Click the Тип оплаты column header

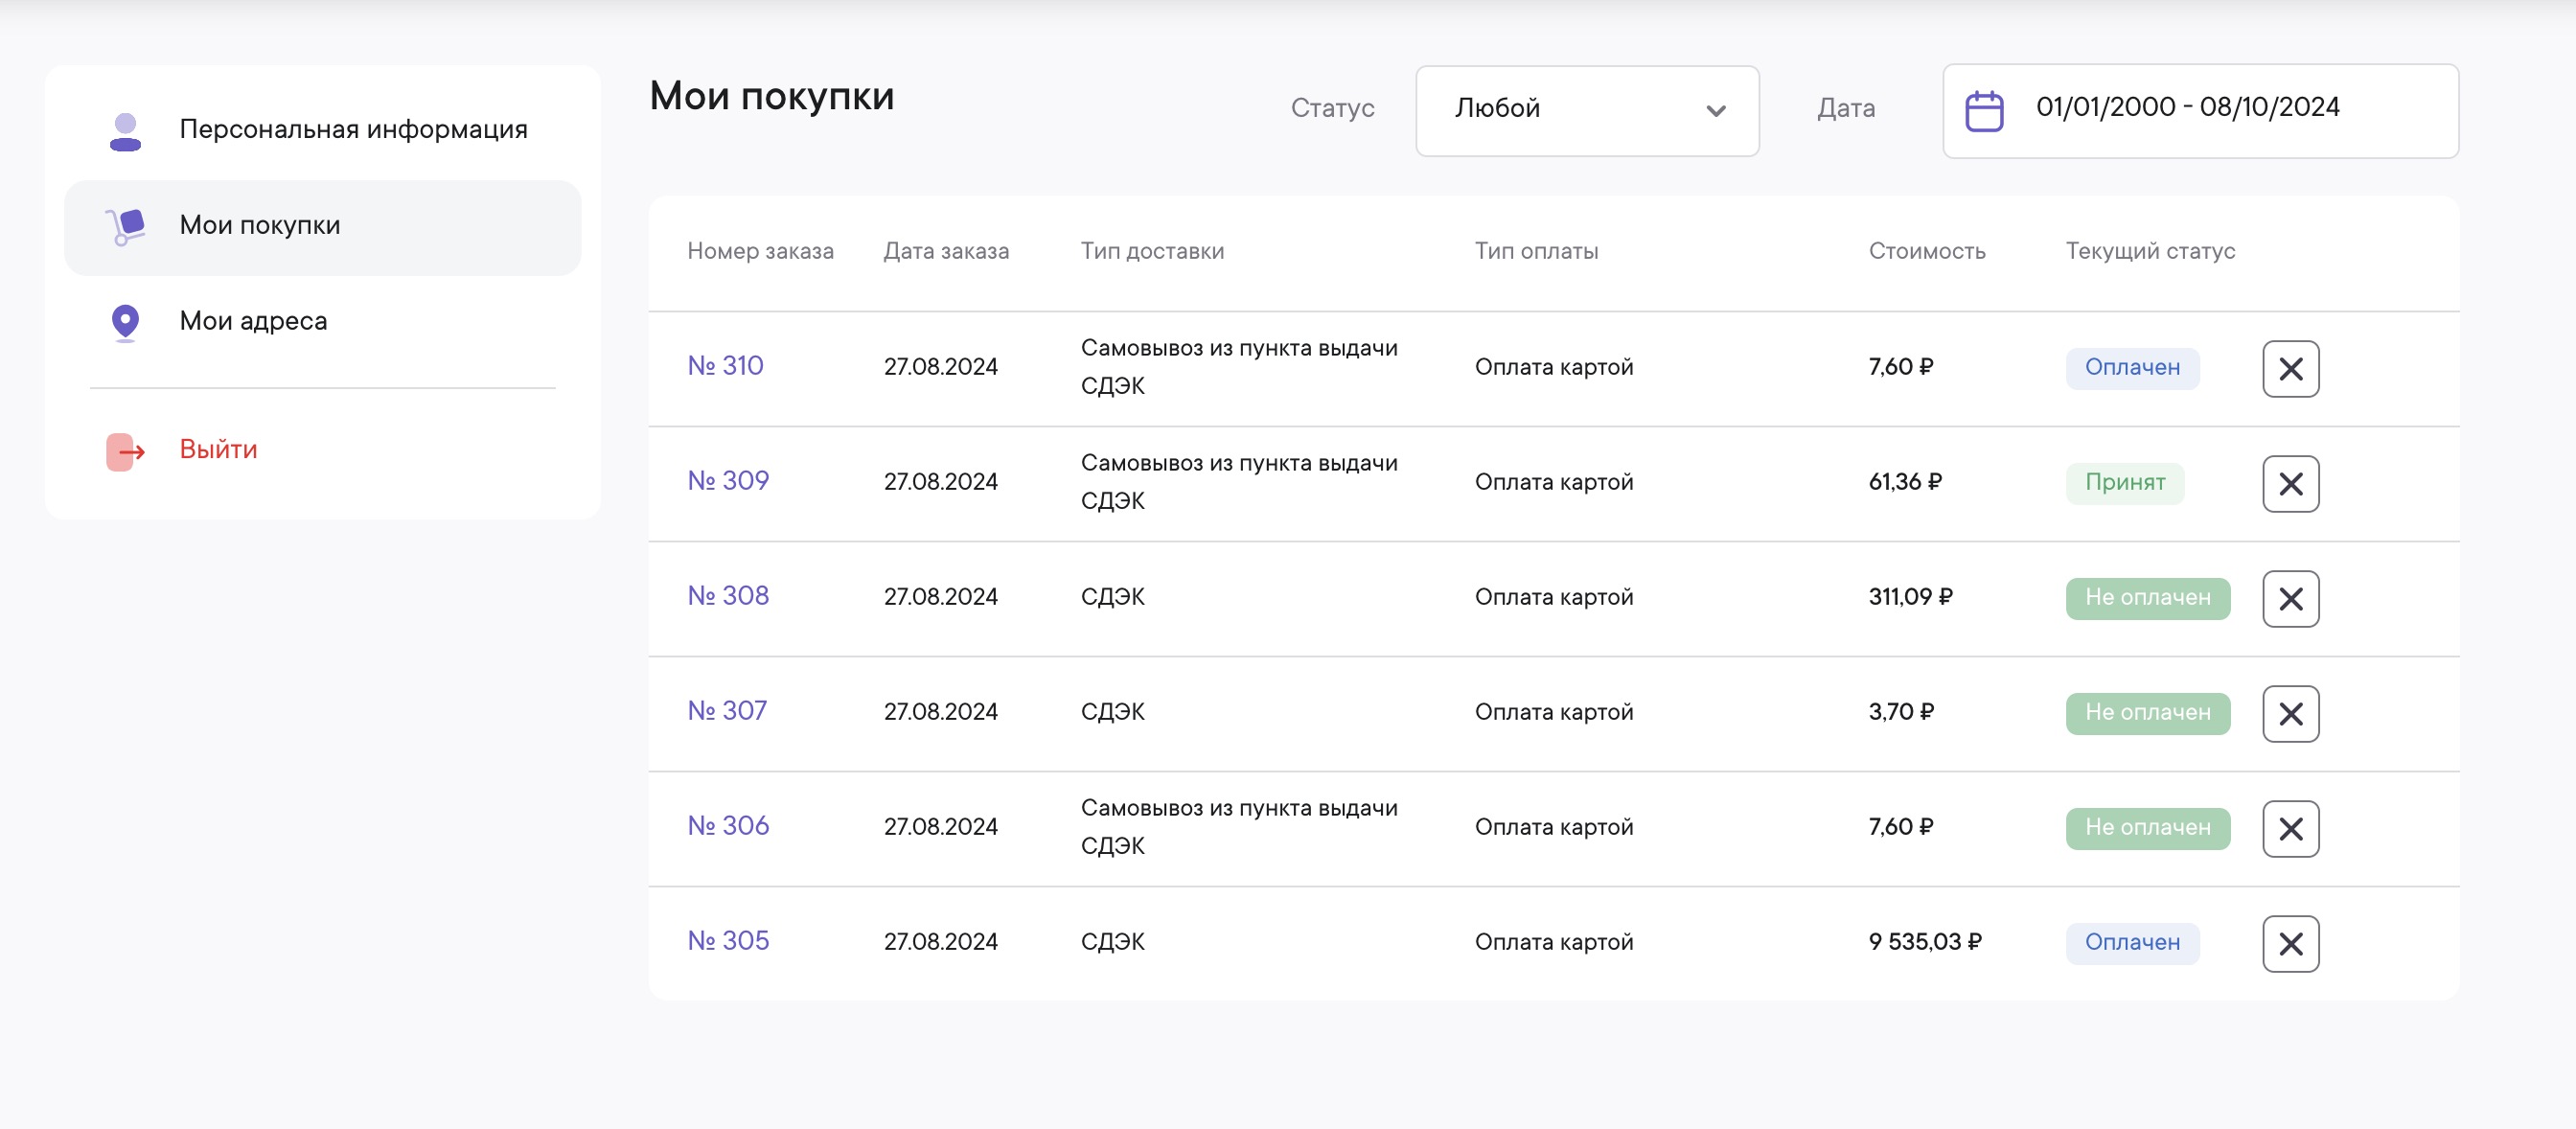[x=1536, y=251]
